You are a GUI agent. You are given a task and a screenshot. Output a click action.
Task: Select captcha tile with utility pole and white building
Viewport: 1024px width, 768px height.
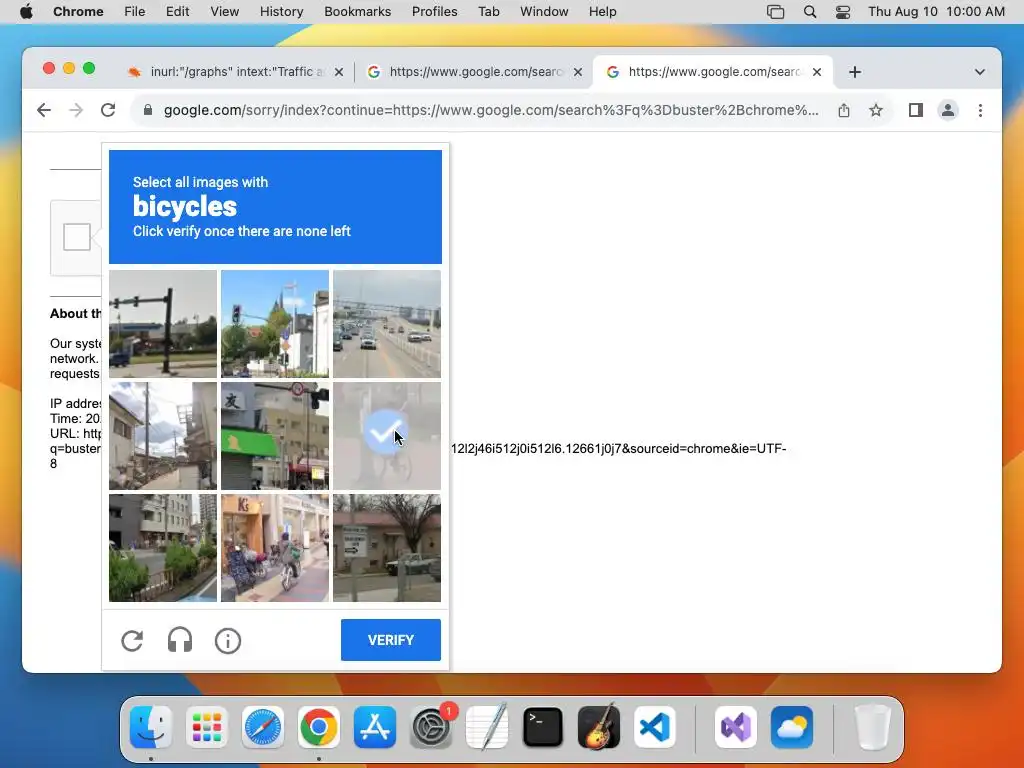163,436
